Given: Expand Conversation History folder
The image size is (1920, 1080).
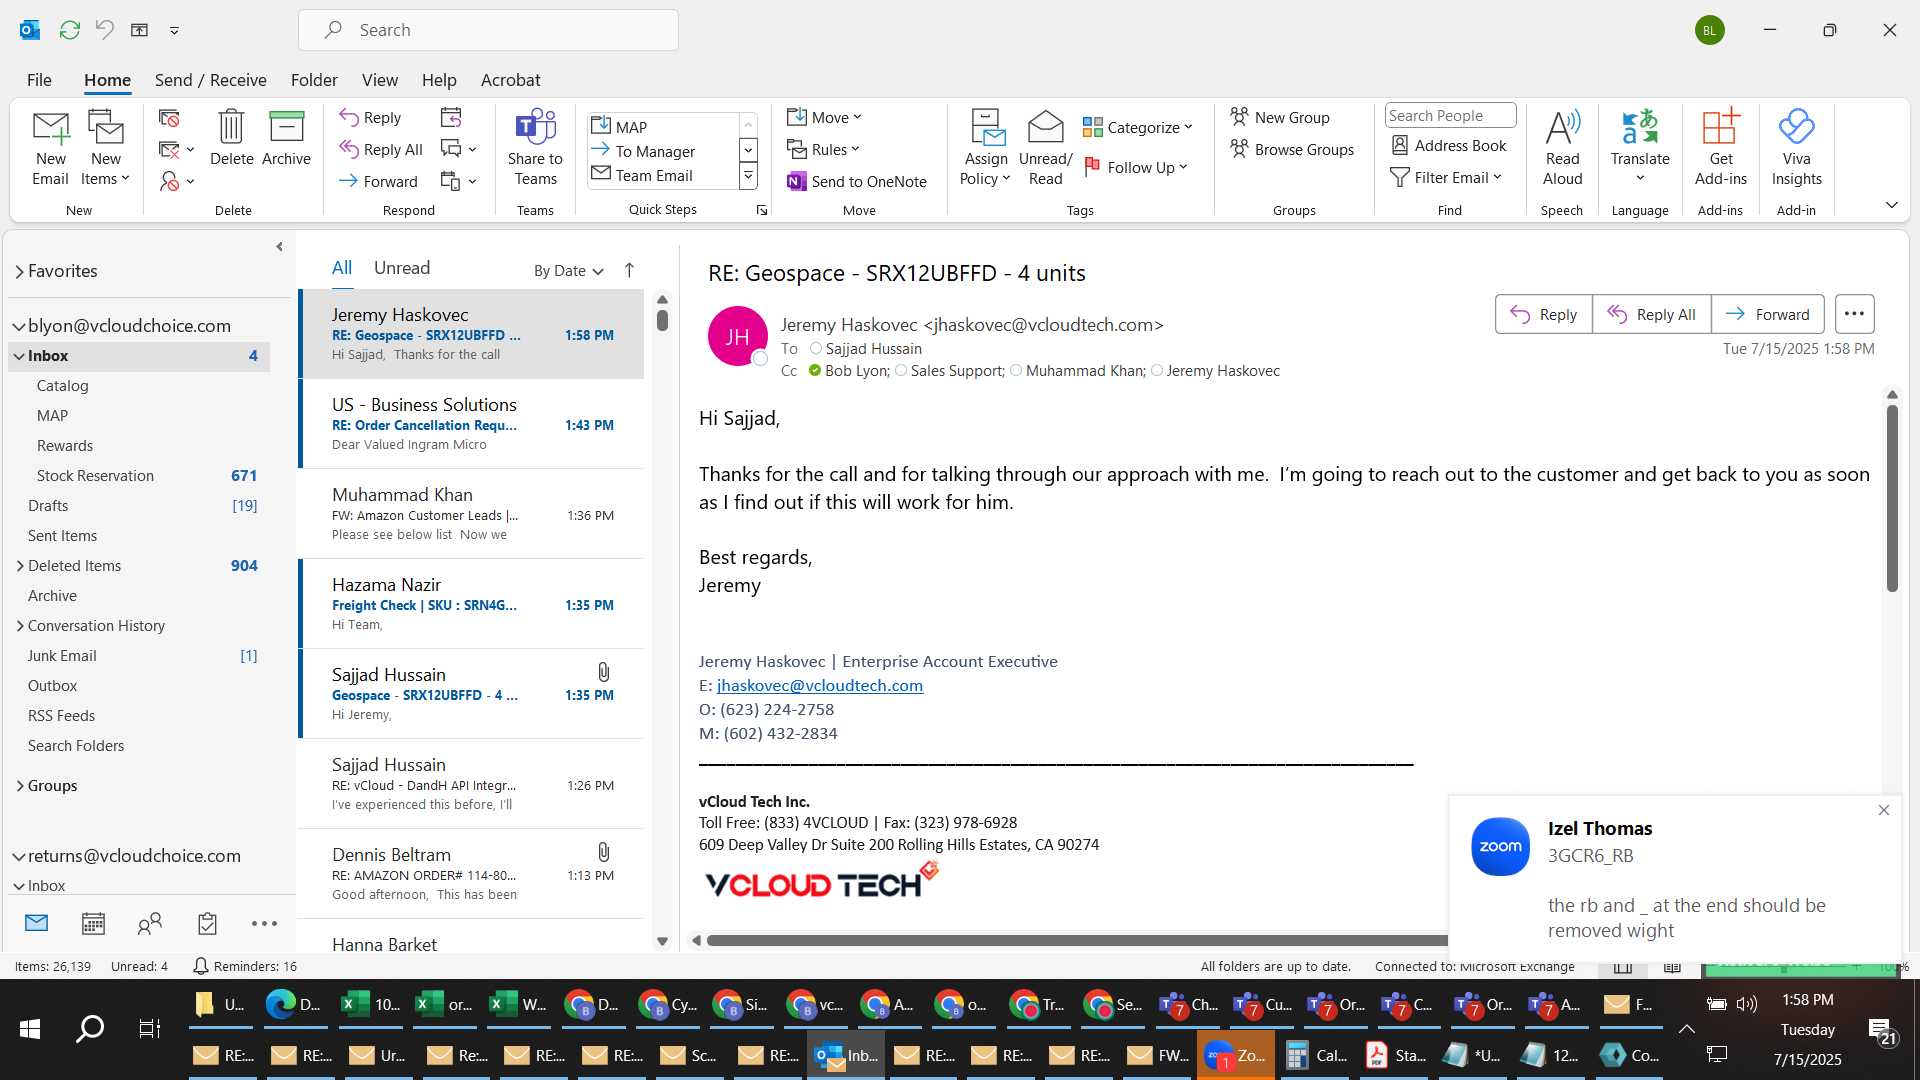Looking at the screenshot, I should pos(19,626).
